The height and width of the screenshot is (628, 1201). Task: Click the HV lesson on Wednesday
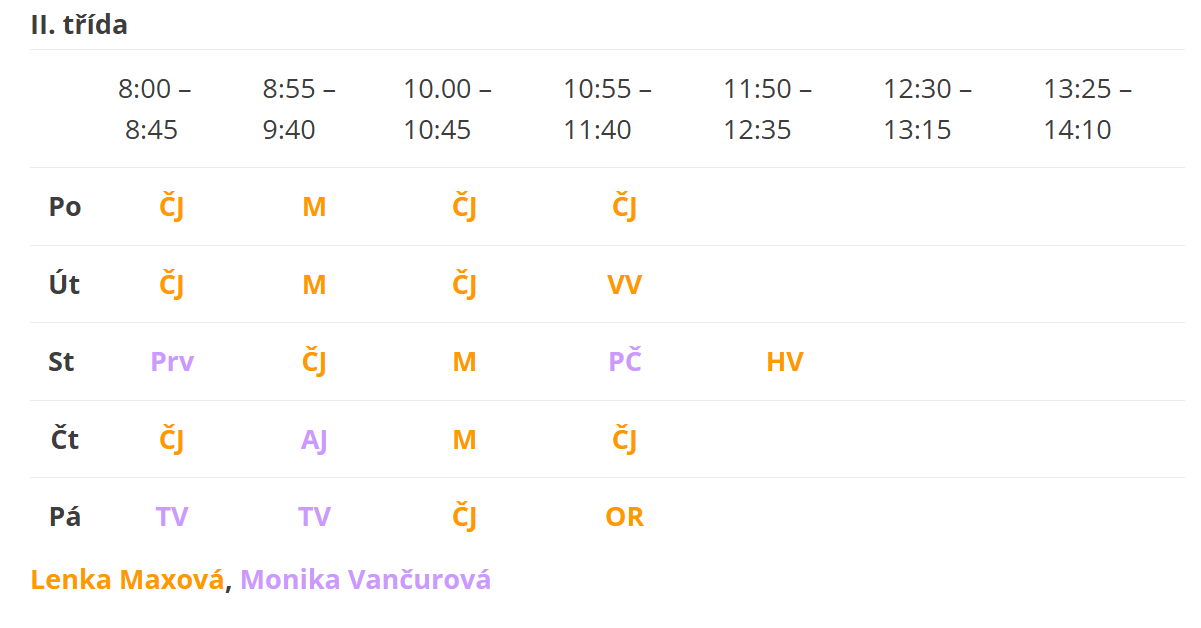click(x=785, y=362)
